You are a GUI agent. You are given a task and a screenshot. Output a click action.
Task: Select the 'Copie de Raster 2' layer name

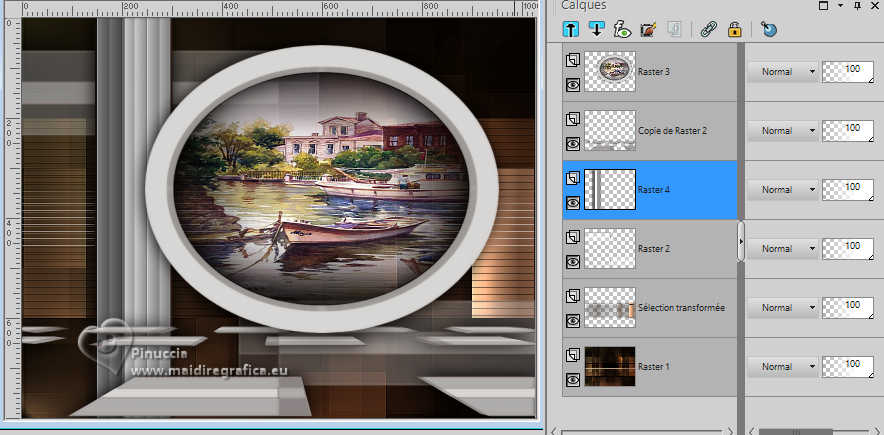tap(673, 131)
